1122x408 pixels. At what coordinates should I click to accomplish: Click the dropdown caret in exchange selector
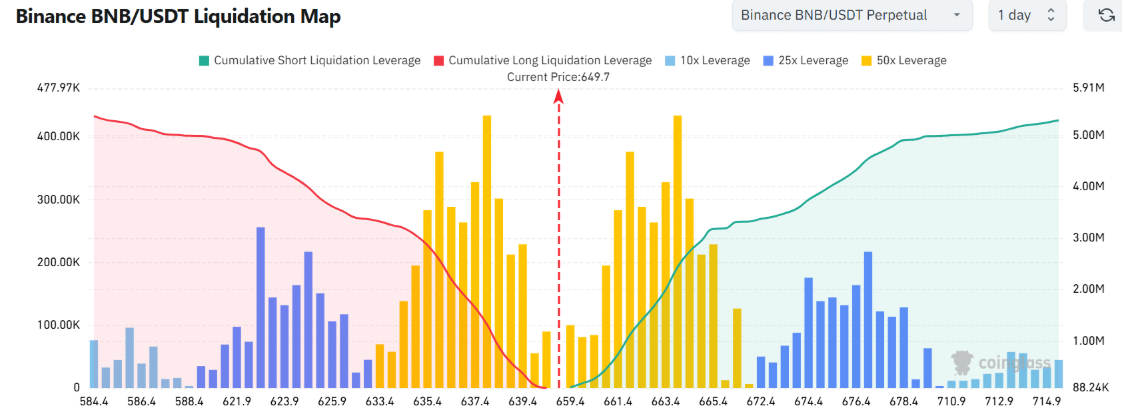pyautogui.click(x=957, y=15)
